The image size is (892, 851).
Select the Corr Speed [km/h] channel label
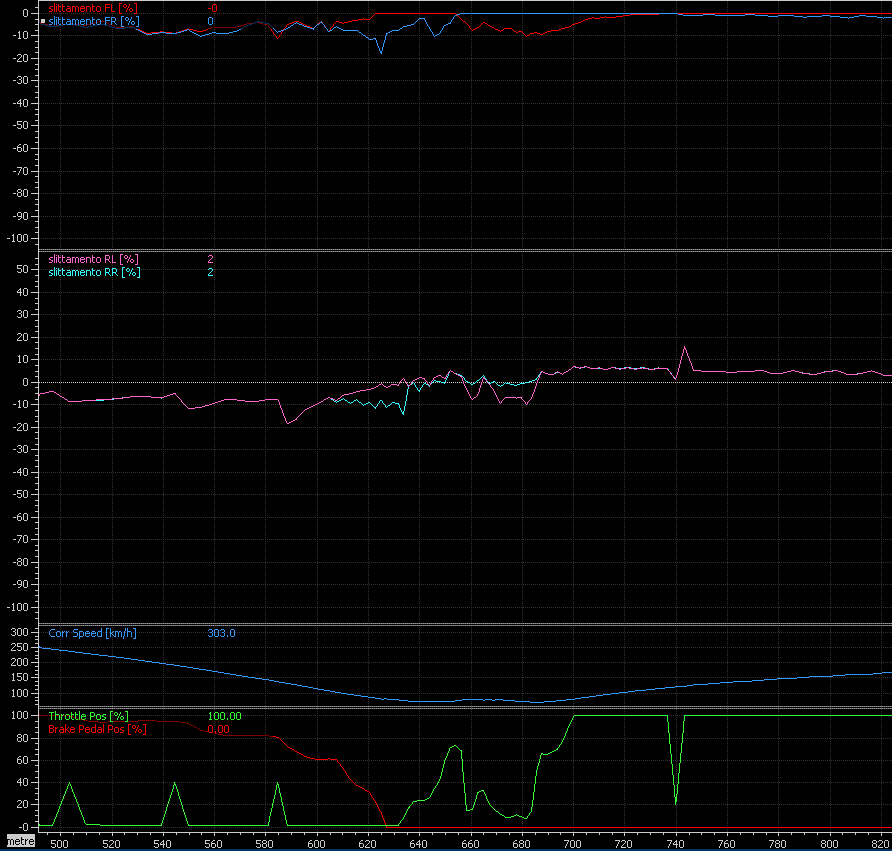point(92,633)
